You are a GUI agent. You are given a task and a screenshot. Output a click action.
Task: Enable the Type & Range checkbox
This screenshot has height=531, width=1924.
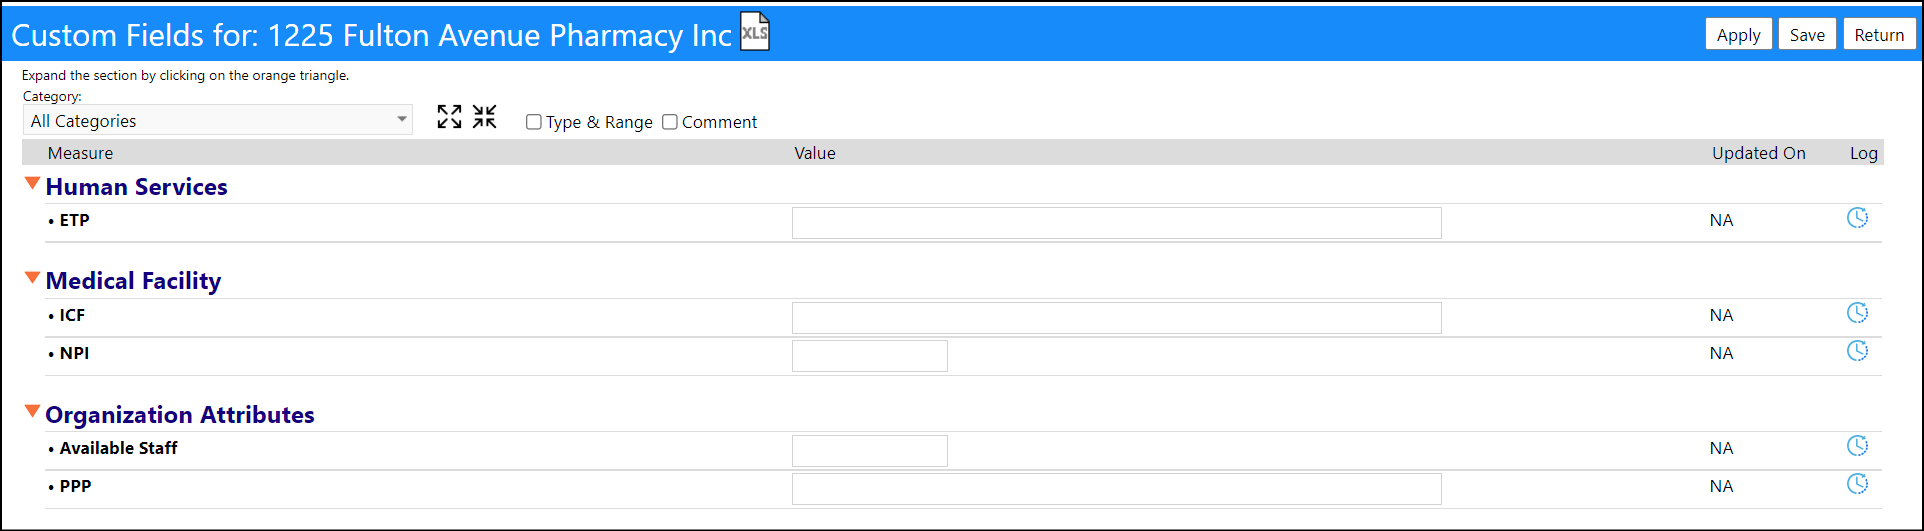point(534,122)
